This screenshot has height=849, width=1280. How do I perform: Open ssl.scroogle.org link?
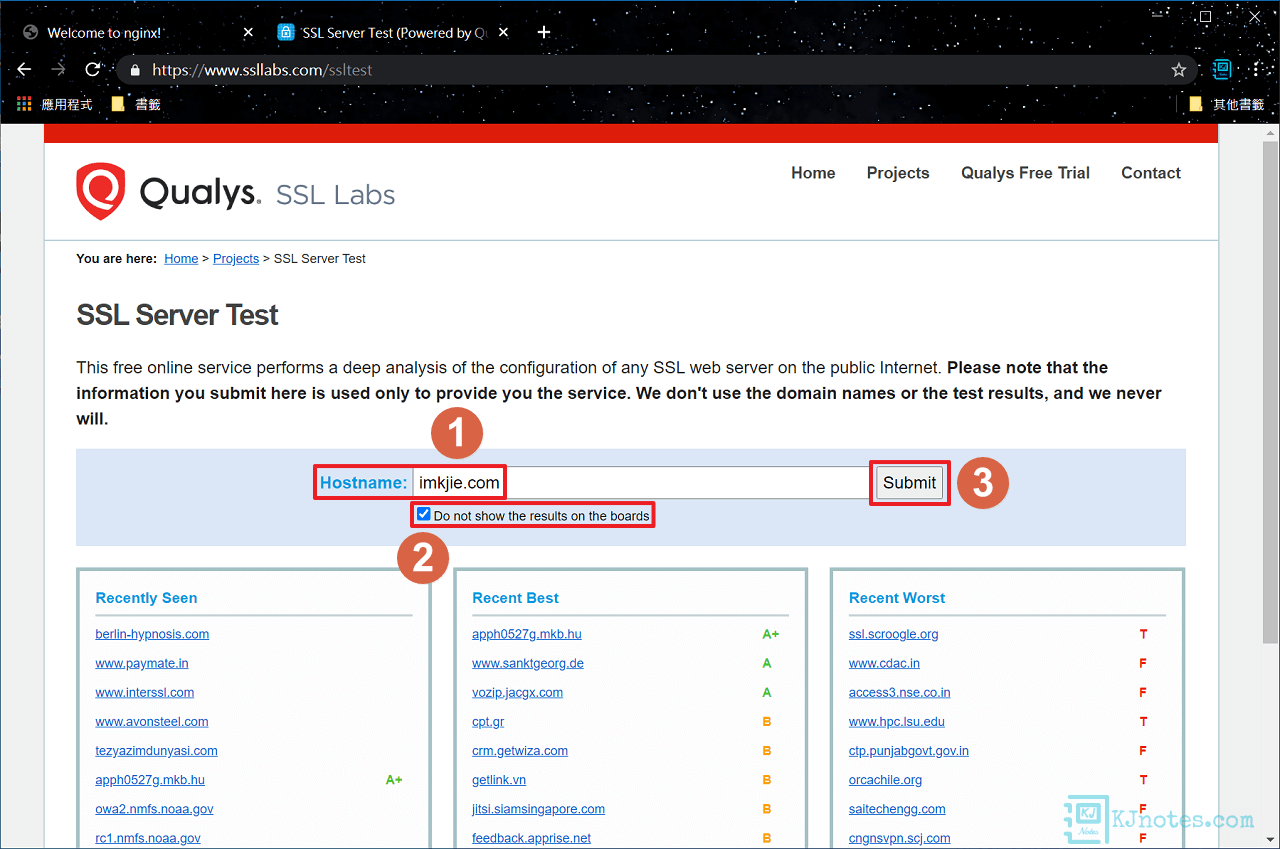click(893, 634)
